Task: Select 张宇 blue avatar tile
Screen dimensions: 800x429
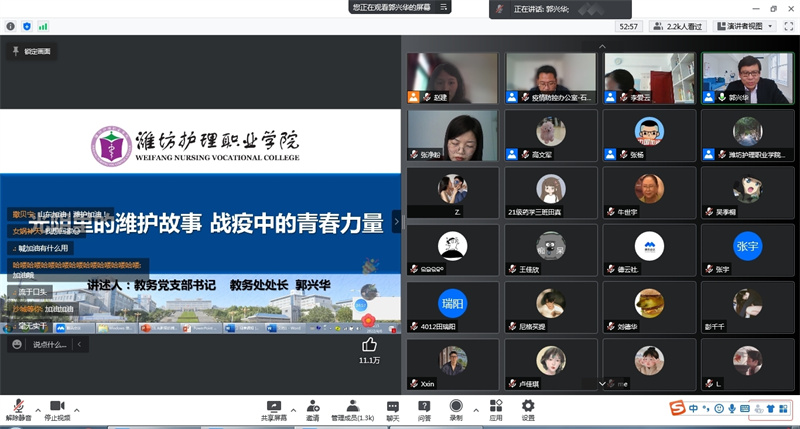Action: point(748,250)
